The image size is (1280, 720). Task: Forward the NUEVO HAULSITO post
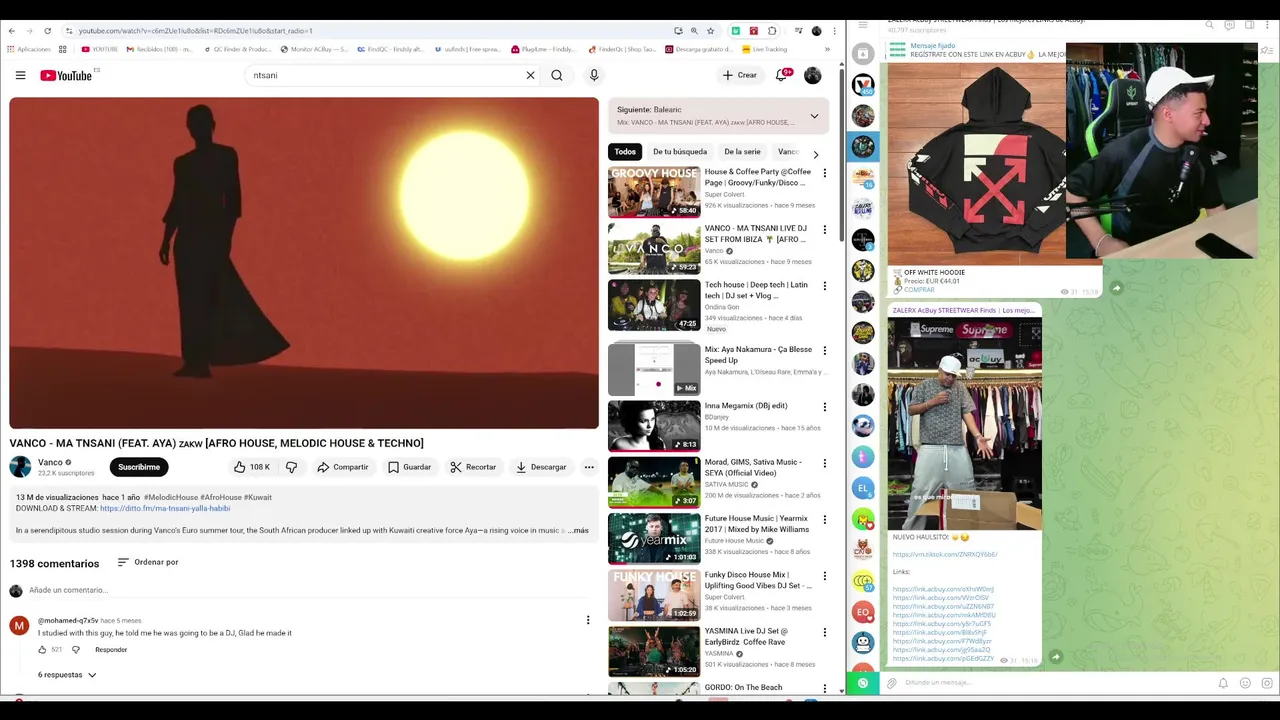coord(1056,657)
